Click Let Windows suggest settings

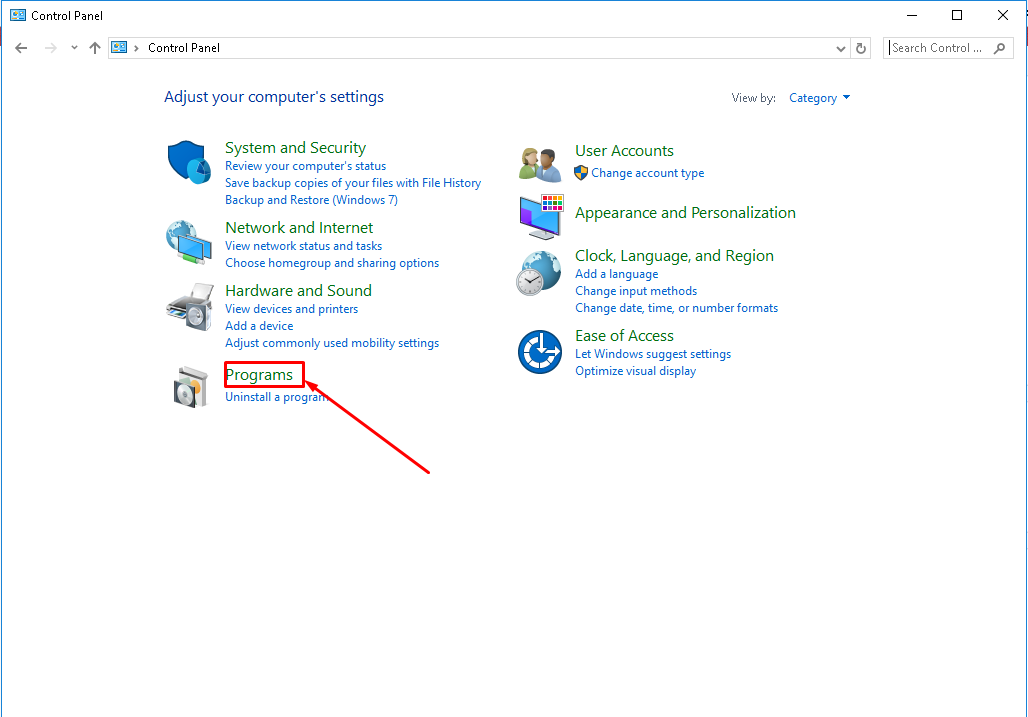tap(653, 354)
